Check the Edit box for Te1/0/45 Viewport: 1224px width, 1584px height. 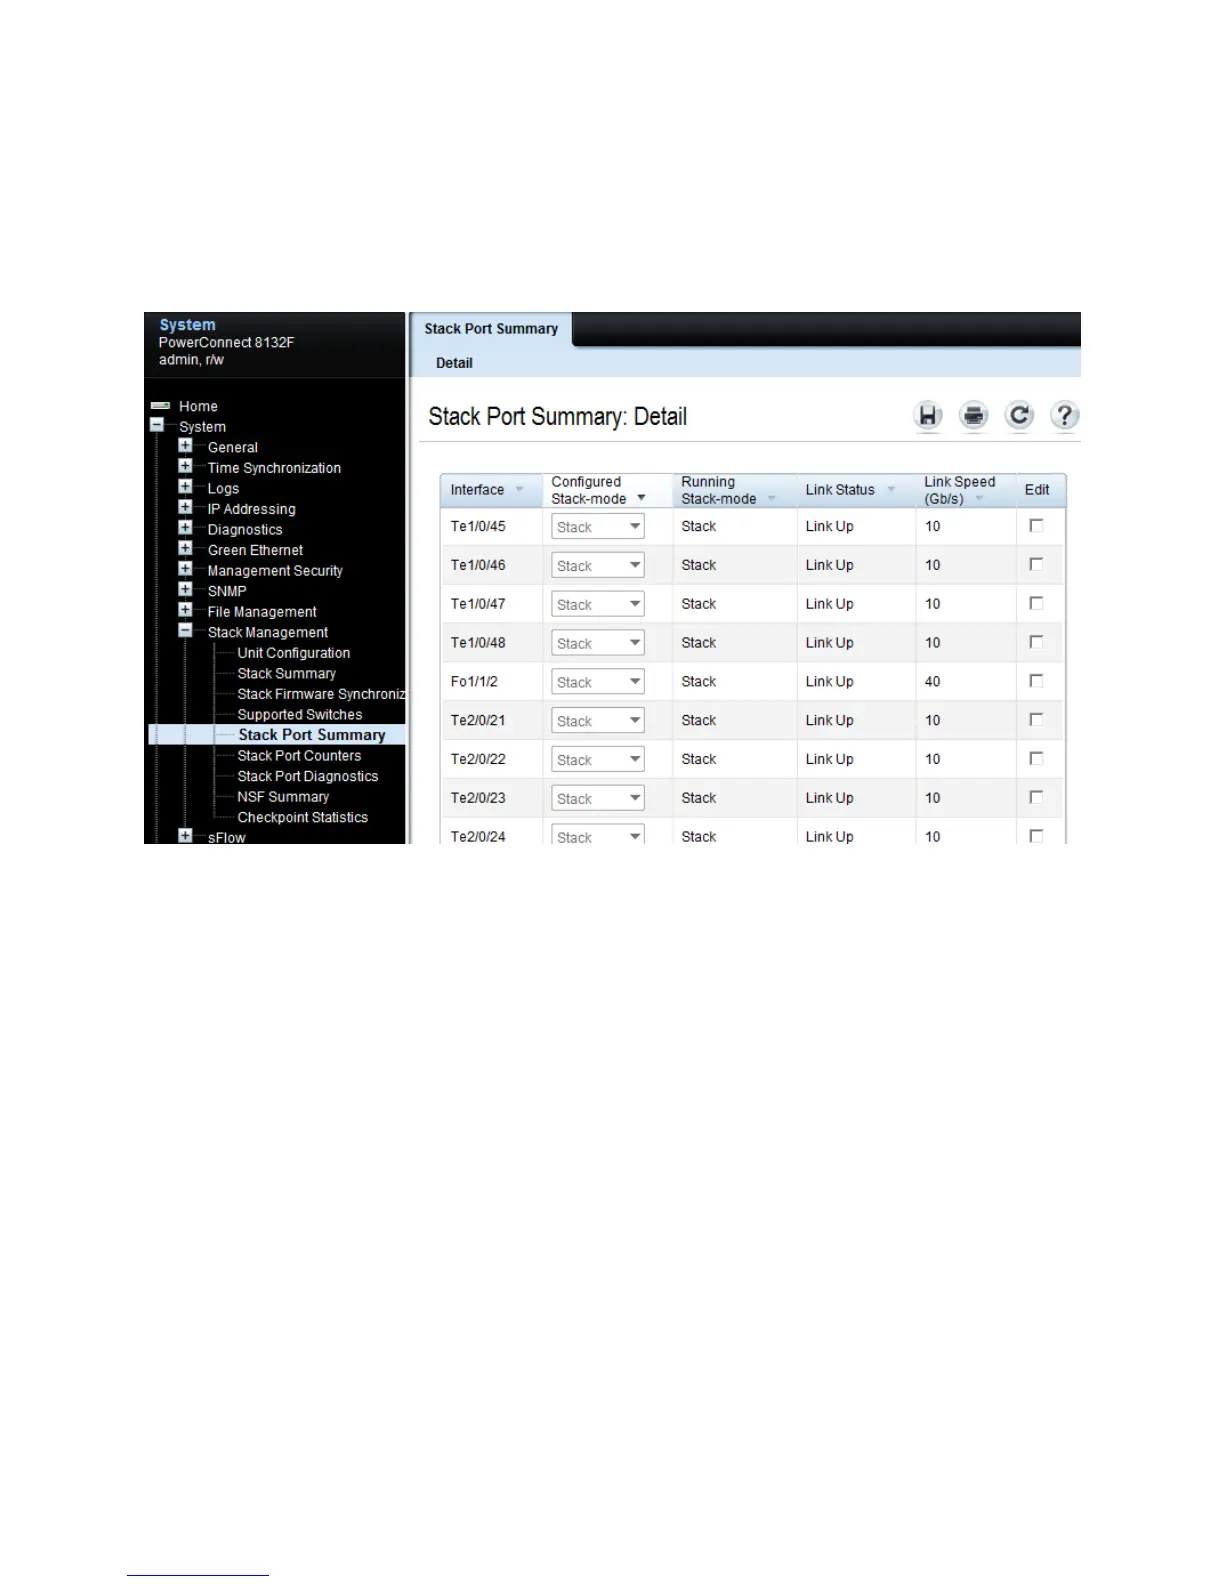(x=1036, y=525)
